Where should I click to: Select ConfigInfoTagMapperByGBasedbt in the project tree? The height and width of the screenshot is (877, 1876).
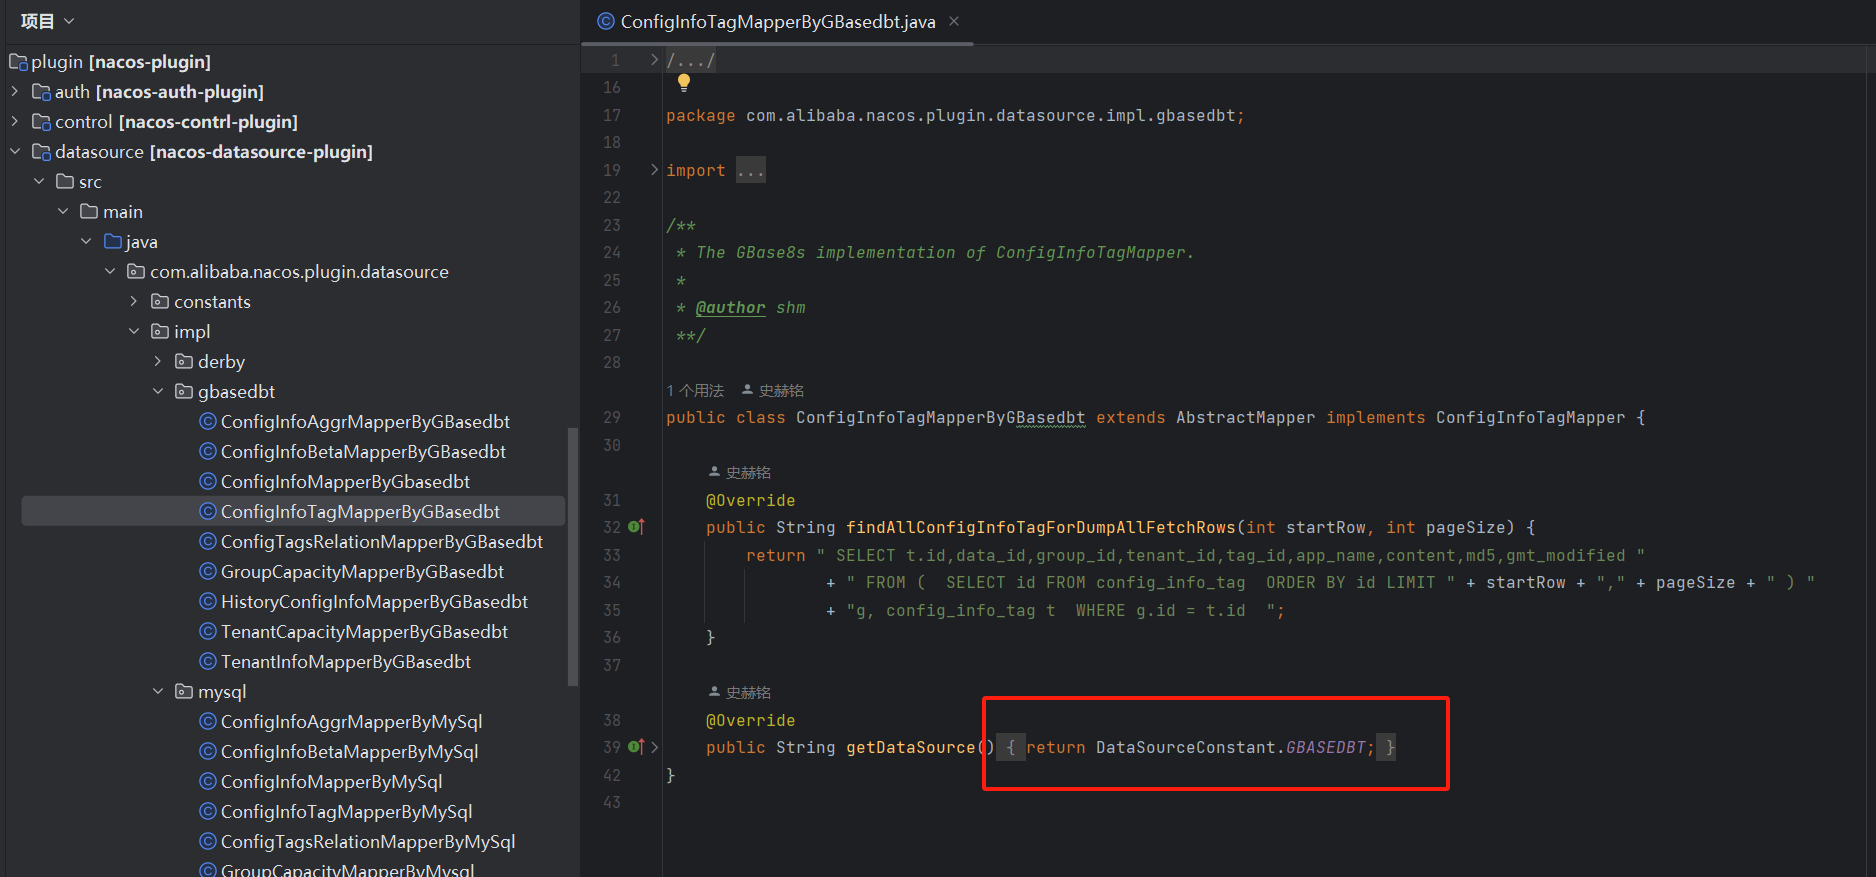pyautogui.click(x=293, y=511)
